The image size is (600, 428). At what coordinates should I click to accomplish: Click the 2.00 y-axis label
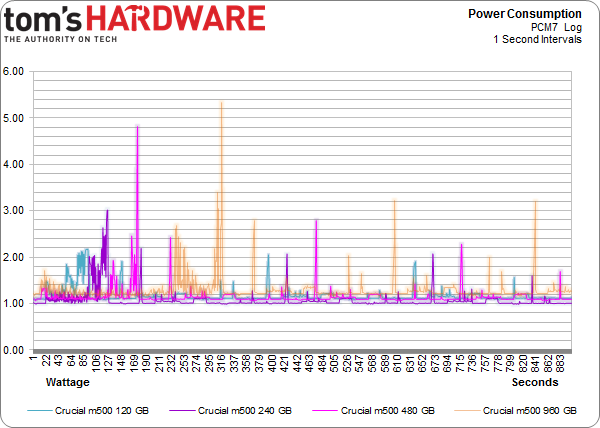point(13,257)
